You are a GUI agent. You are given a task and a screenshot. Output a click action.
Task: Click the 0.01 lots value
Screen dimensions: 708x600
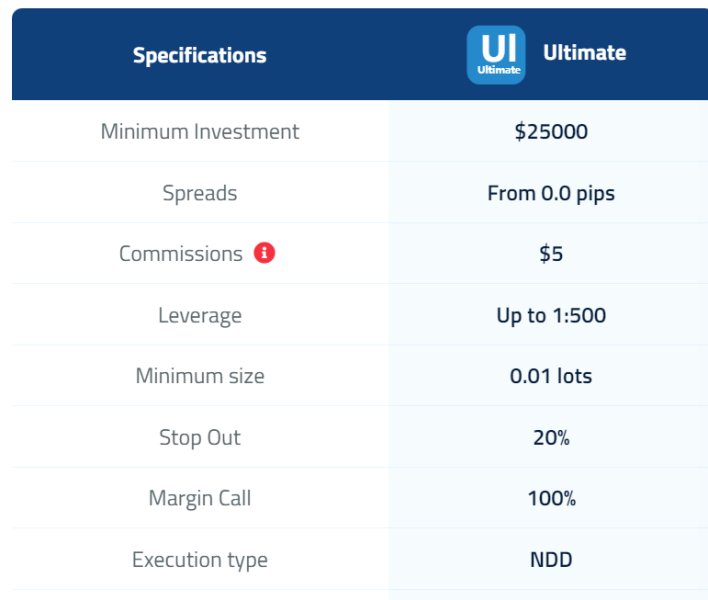[551, 377]
